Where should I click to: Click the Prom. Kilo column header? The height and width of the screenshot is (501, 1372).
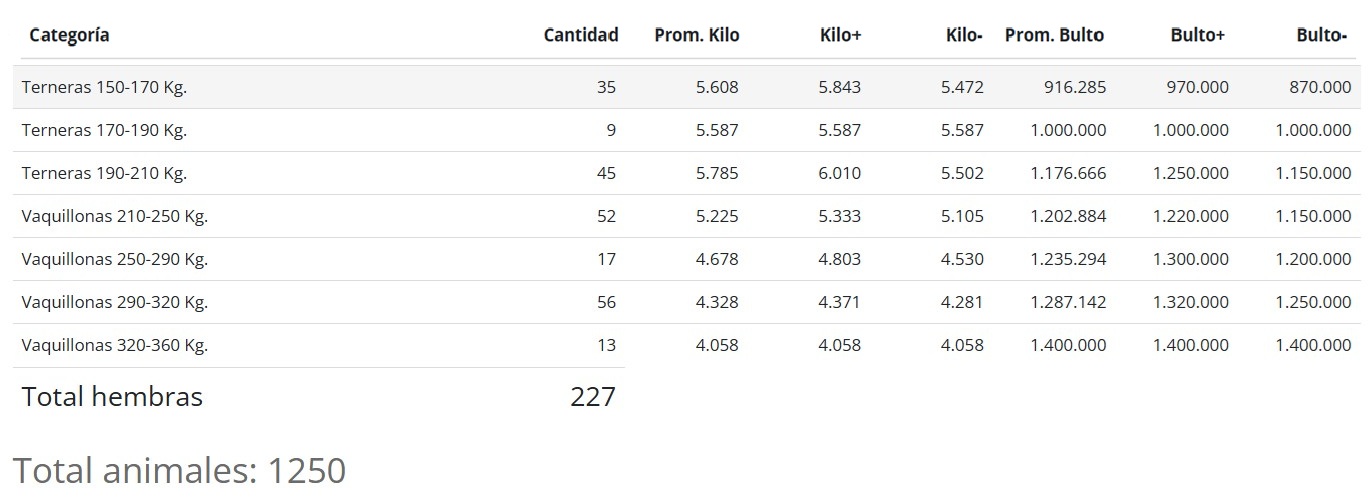[696, 35]
